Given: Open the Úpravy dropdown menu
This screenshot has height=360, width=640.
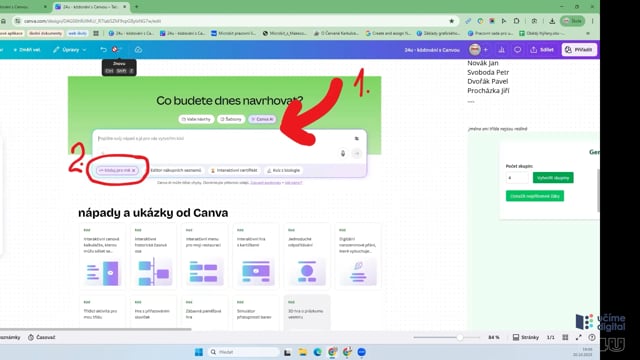Looking at the screenshot, I should pyautogui.click(x=69, y=50).
